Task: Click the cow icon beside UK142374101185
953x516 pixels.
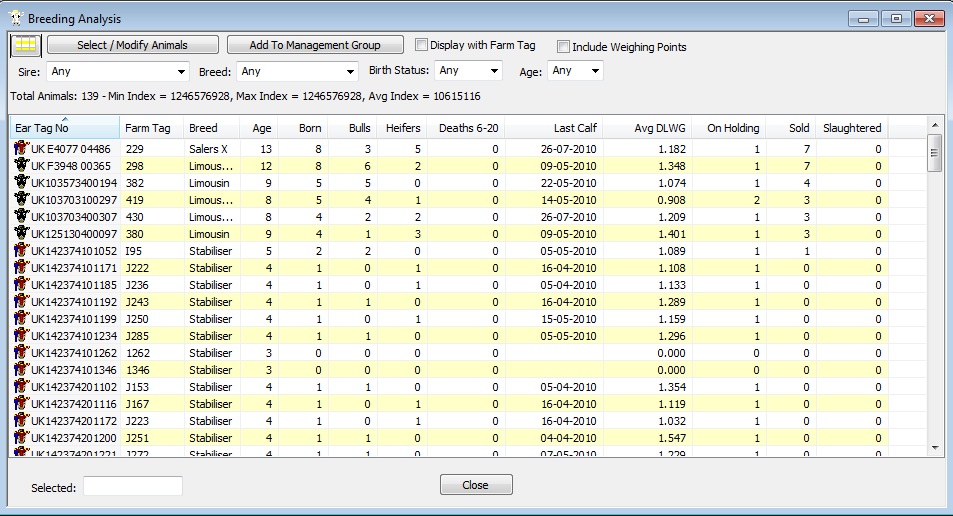Action: pyautogui.click(x=22, y=284)
